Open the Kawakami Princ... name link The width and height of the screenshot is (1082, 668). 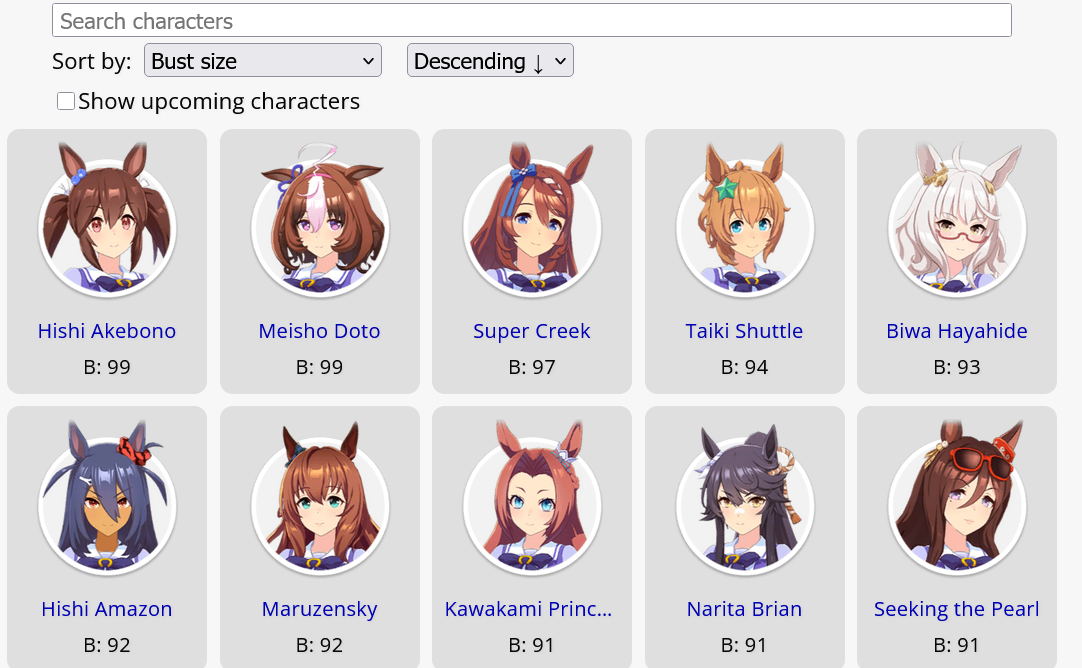529,609
